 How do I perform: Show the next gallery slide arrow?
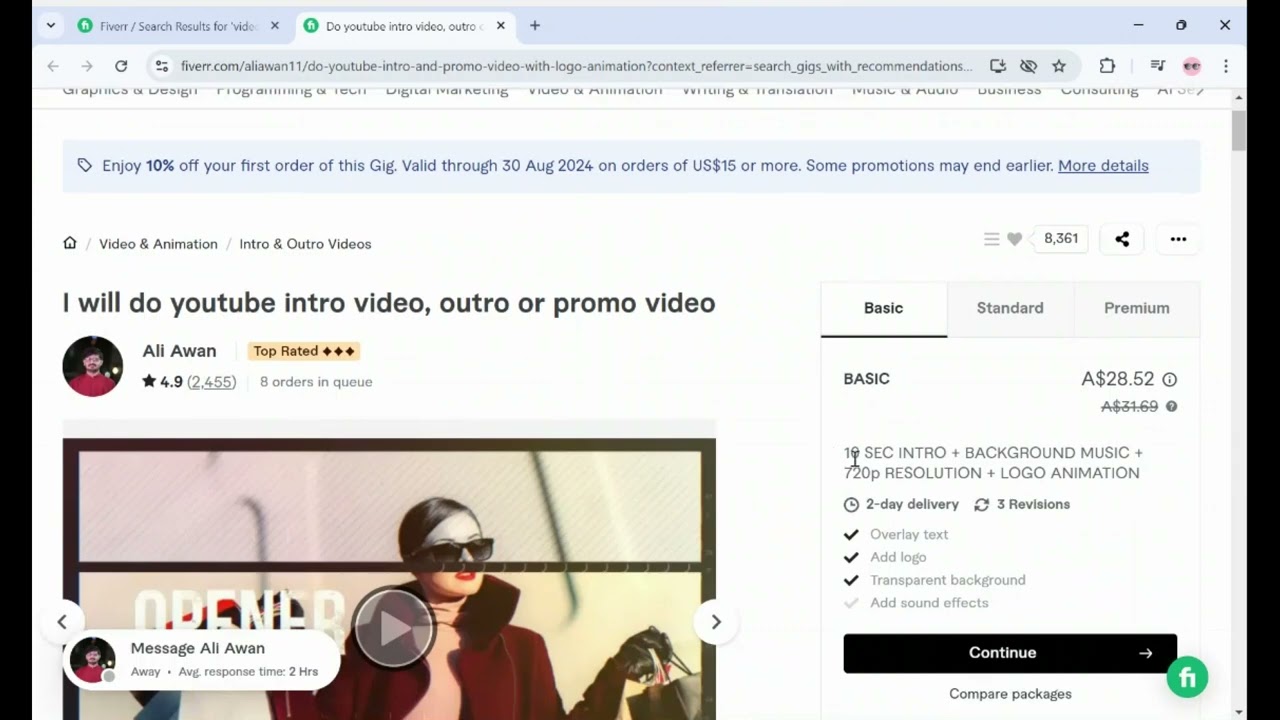coord(716,622)
